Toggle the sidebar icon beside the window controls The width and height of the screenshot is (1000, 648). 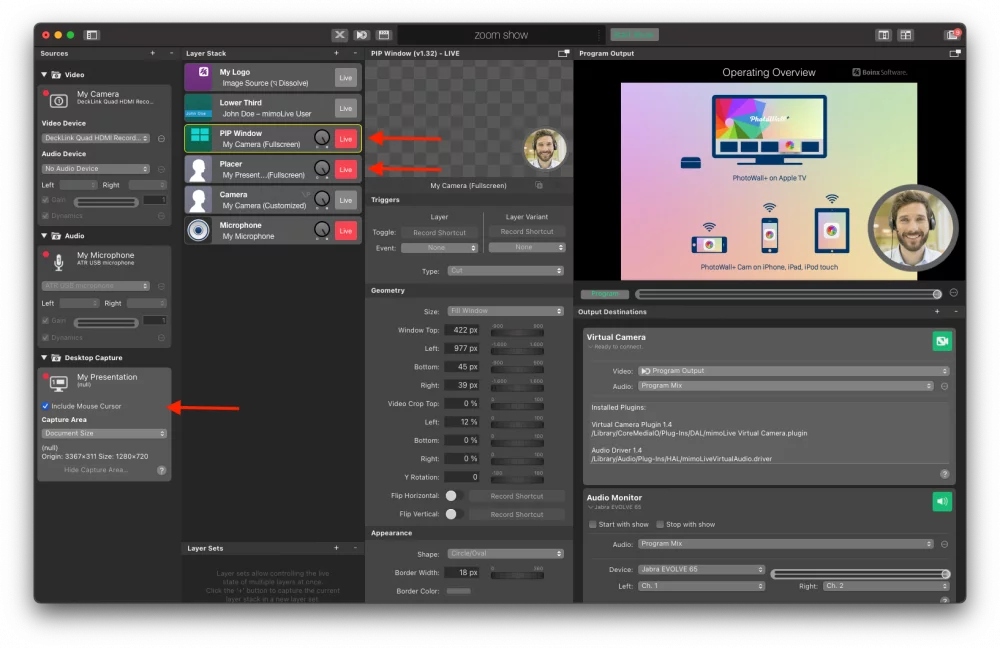pyautogui.click(x=92, y=35)
